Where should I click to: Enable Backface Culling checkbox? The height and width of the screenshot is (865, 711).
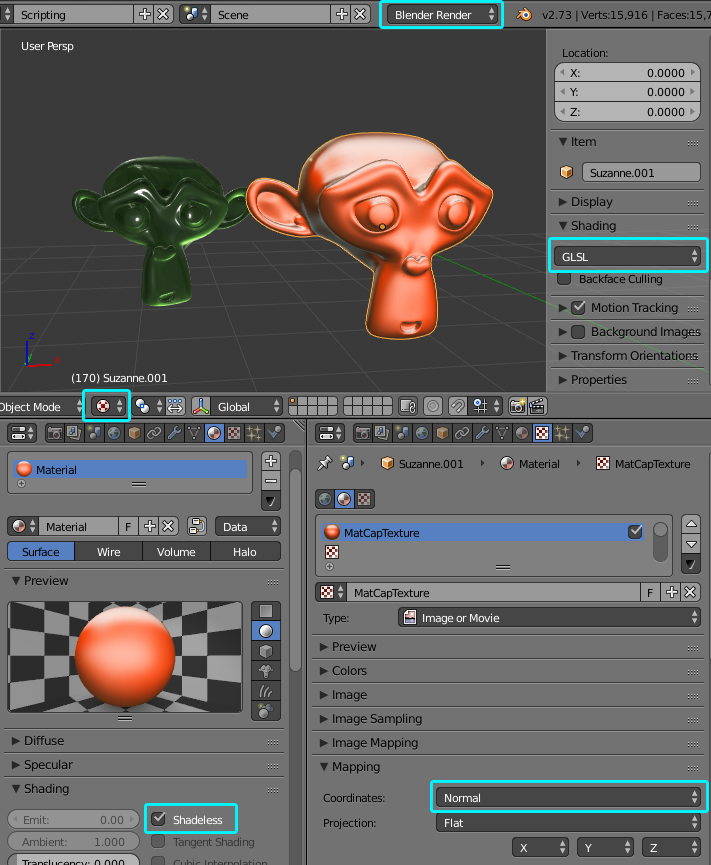pos(564,279)
